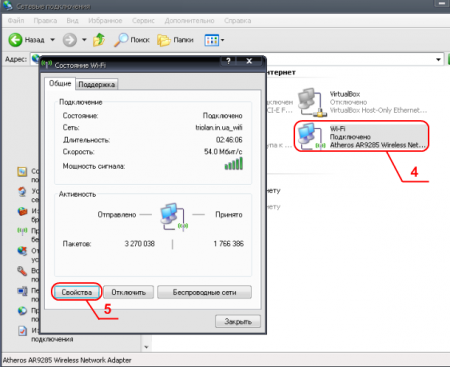Click sent packets value 3 270 038
450x367 pixels.
pos(140,244)
